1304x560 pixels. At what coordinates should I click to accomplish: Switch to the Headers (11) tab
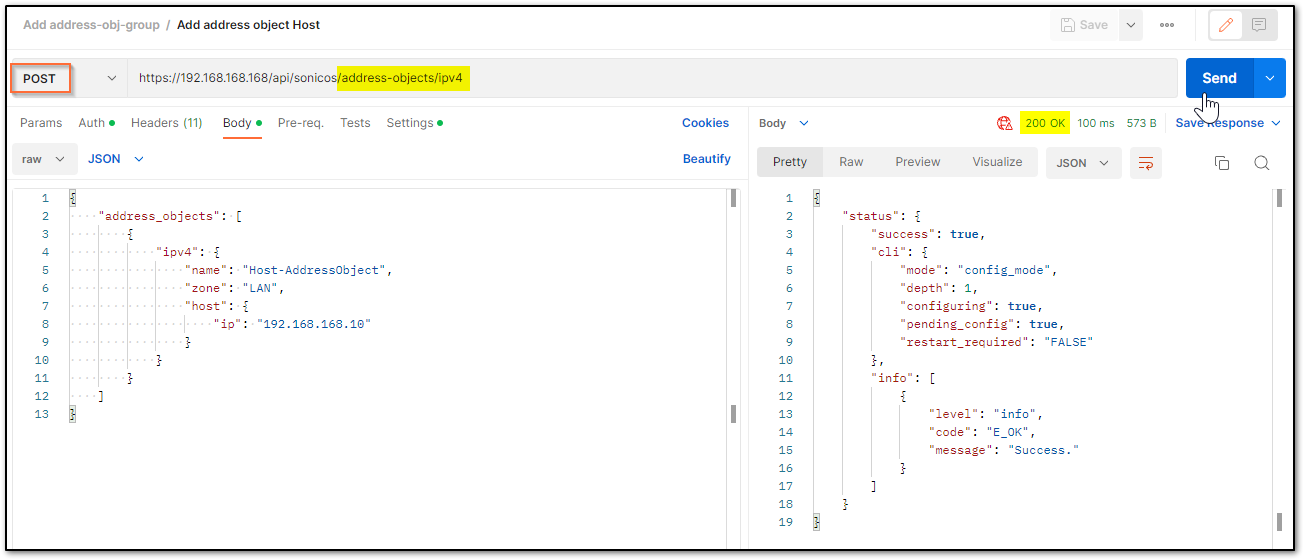click(x=166, y=123)
